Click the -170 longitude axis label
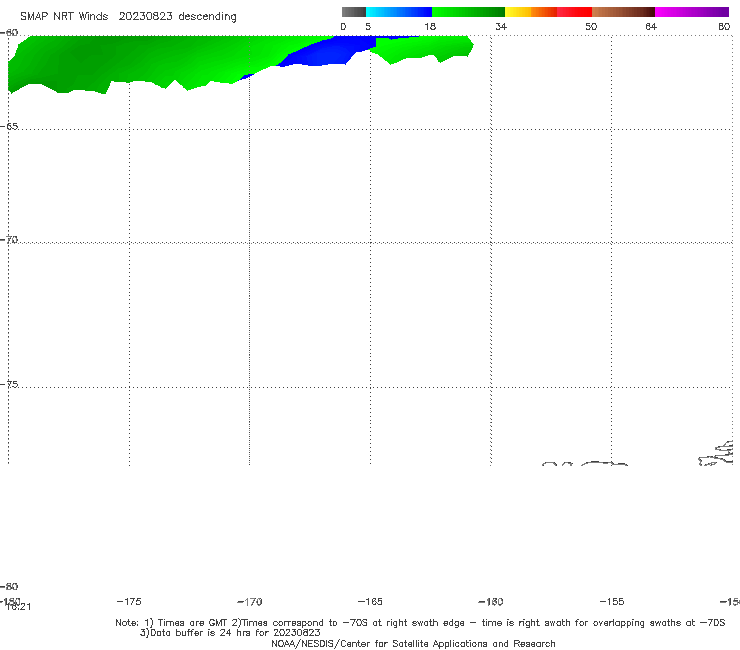Viewport: 740px width, 650px height. tap(250, 601)
